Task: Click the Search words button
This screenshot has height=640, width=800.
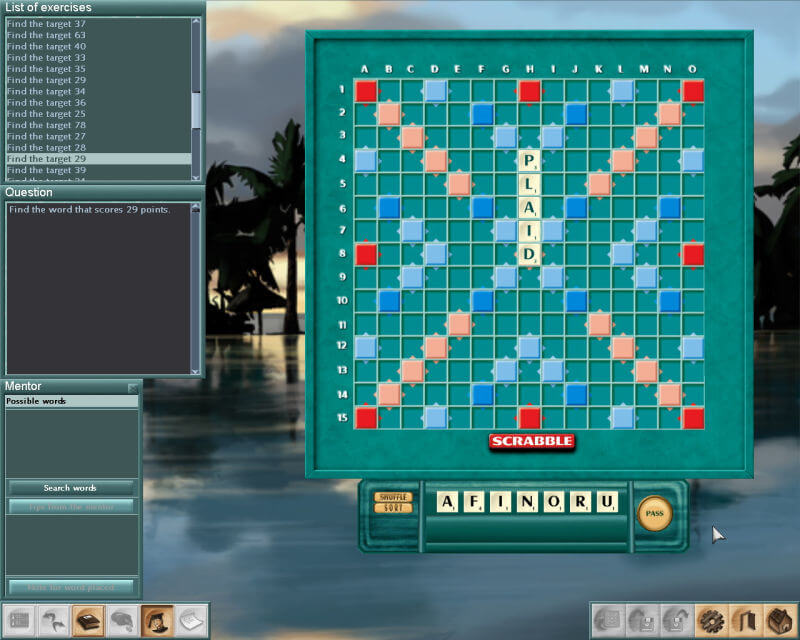Action: click(70, 488)
